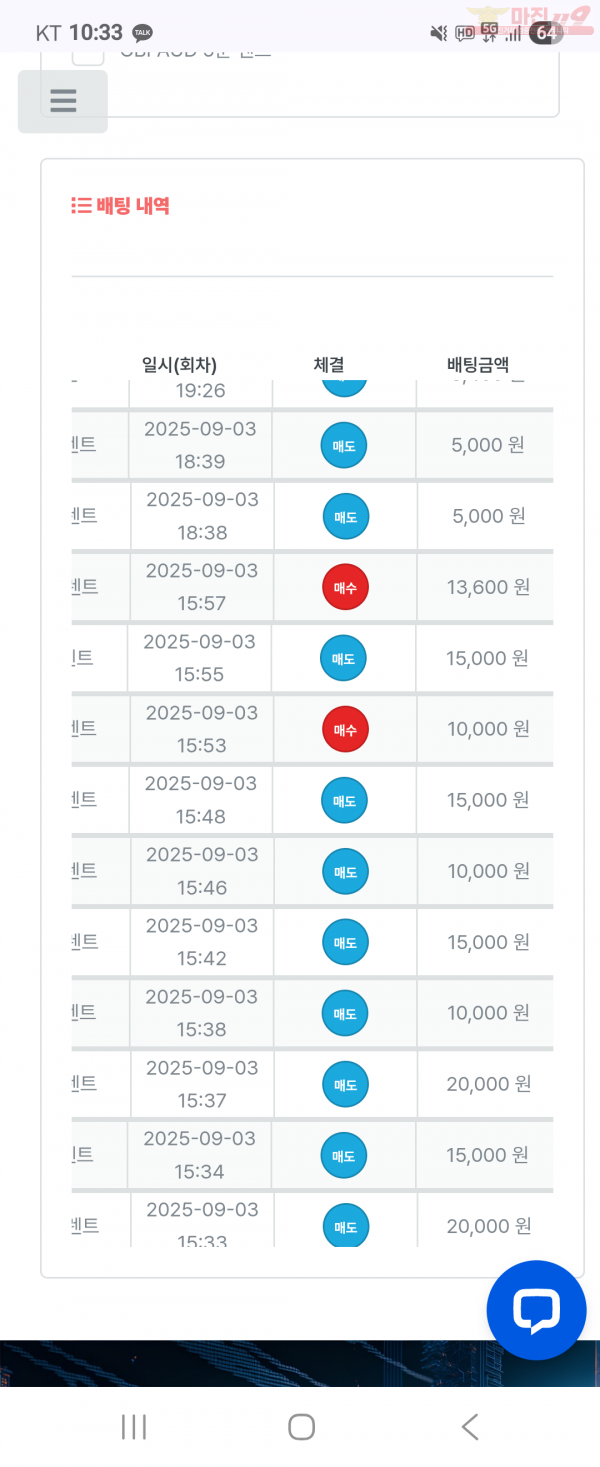The height and width of the screenshot is (1467, 600).
Task: Click the 배팅금액 column header
Action: tap(478, 365)
